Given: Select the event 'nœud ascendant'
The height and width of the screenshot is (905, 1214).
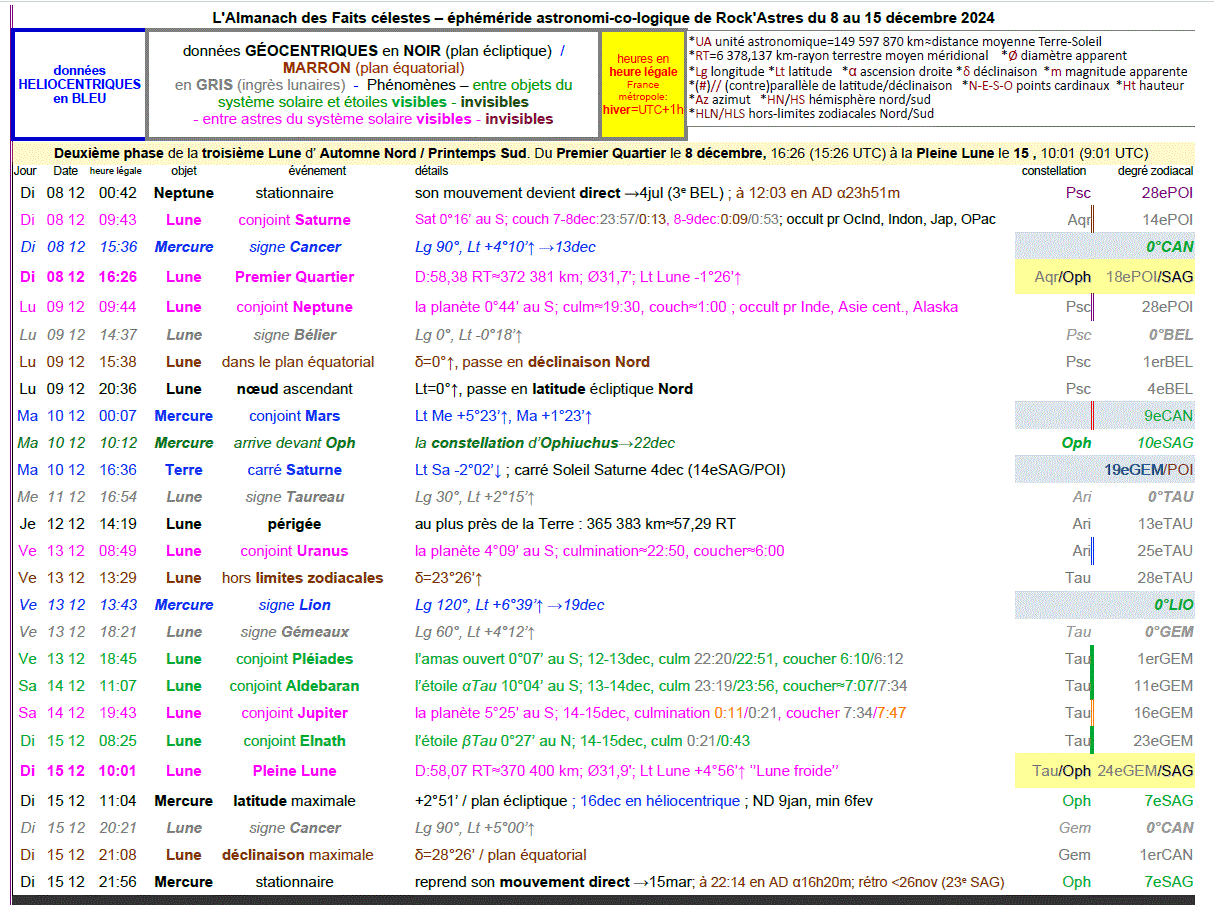Looking at the screenshot, I should point(294,389).
